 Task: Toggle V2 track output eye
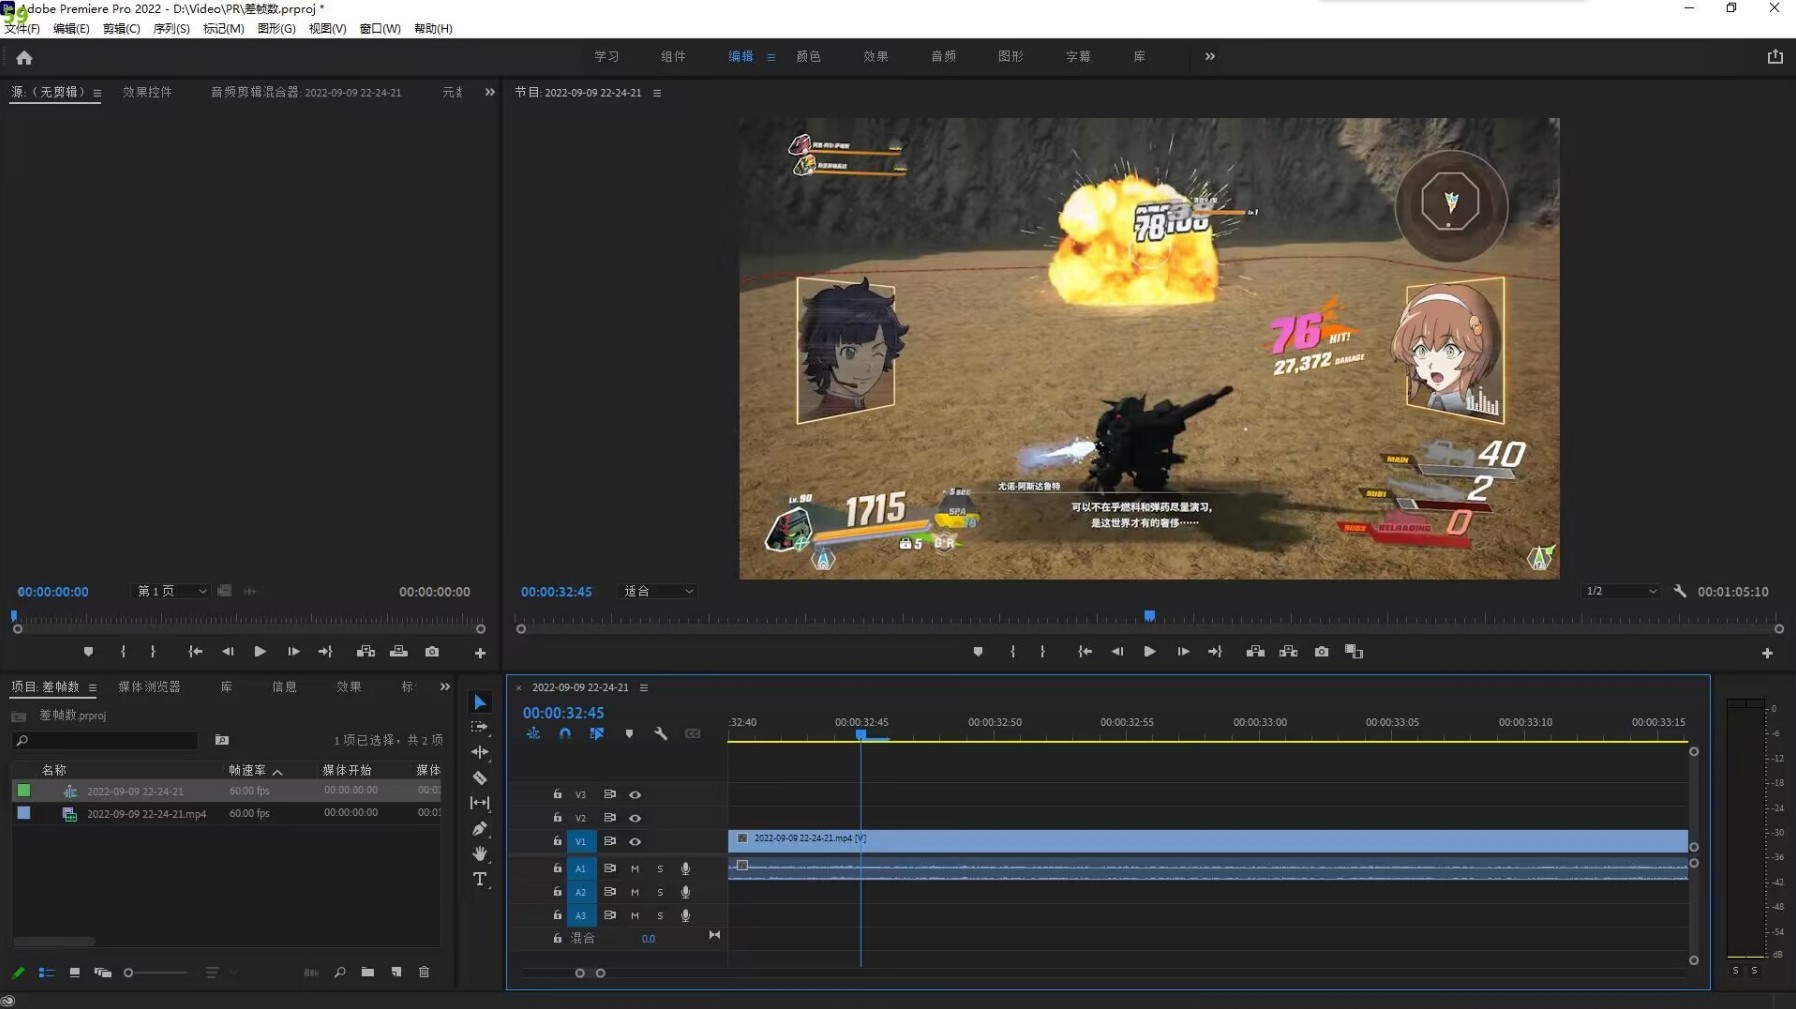635,818
